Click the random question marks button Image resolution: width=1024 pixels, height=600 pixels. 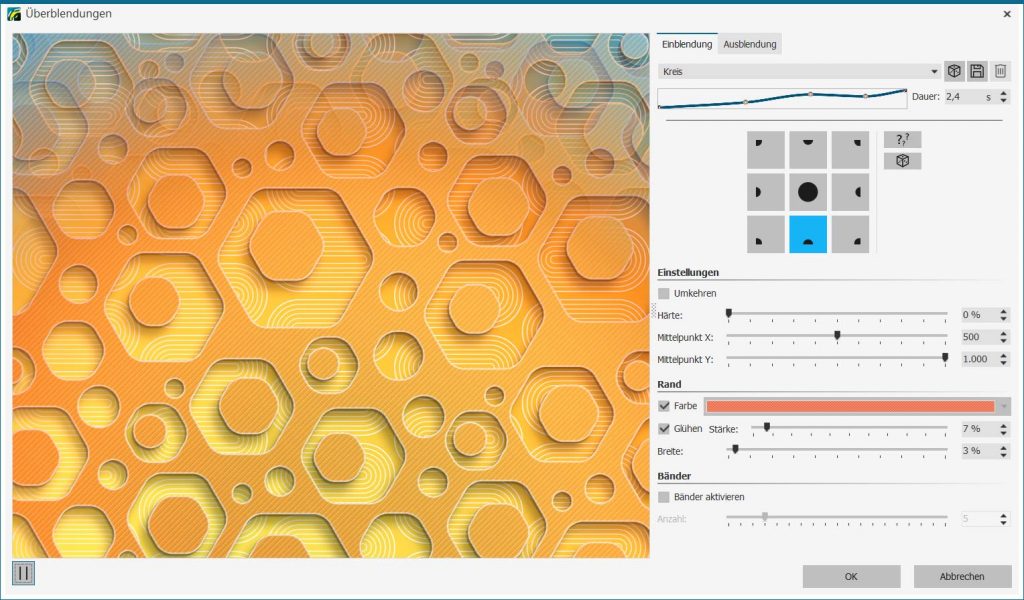pos(902,140)
